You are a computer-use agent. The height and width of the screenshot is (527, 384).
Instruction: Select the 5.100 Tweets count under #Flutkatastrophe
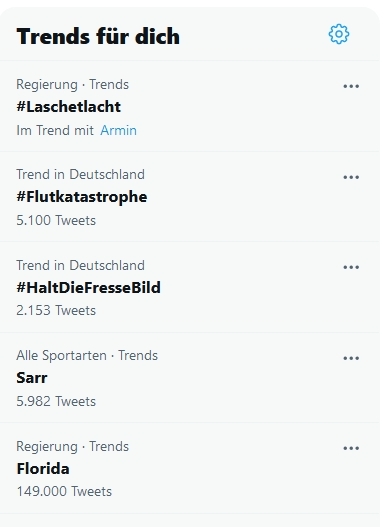coord(56,220)
